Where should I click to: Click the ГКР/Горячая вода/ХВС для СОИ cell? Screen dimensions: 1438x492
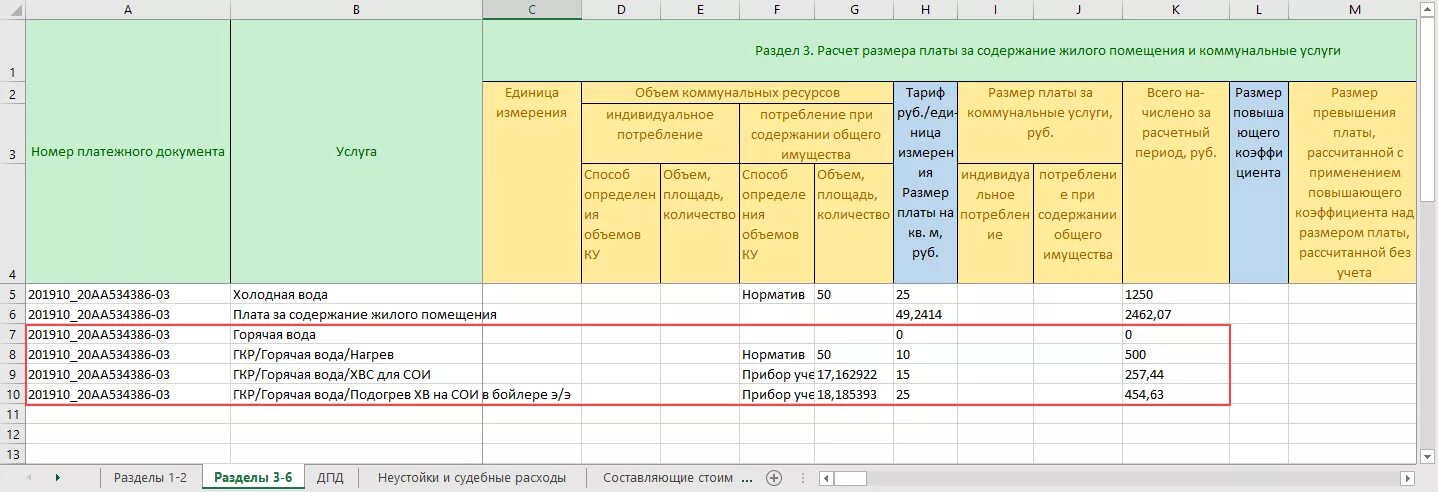(356, 374)
